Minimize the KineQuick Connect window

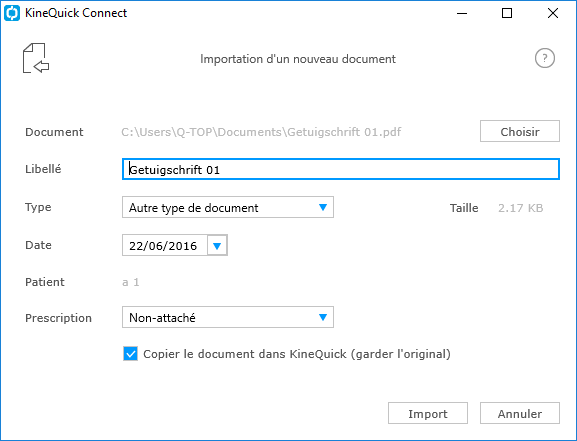click(x=462, y=13)
